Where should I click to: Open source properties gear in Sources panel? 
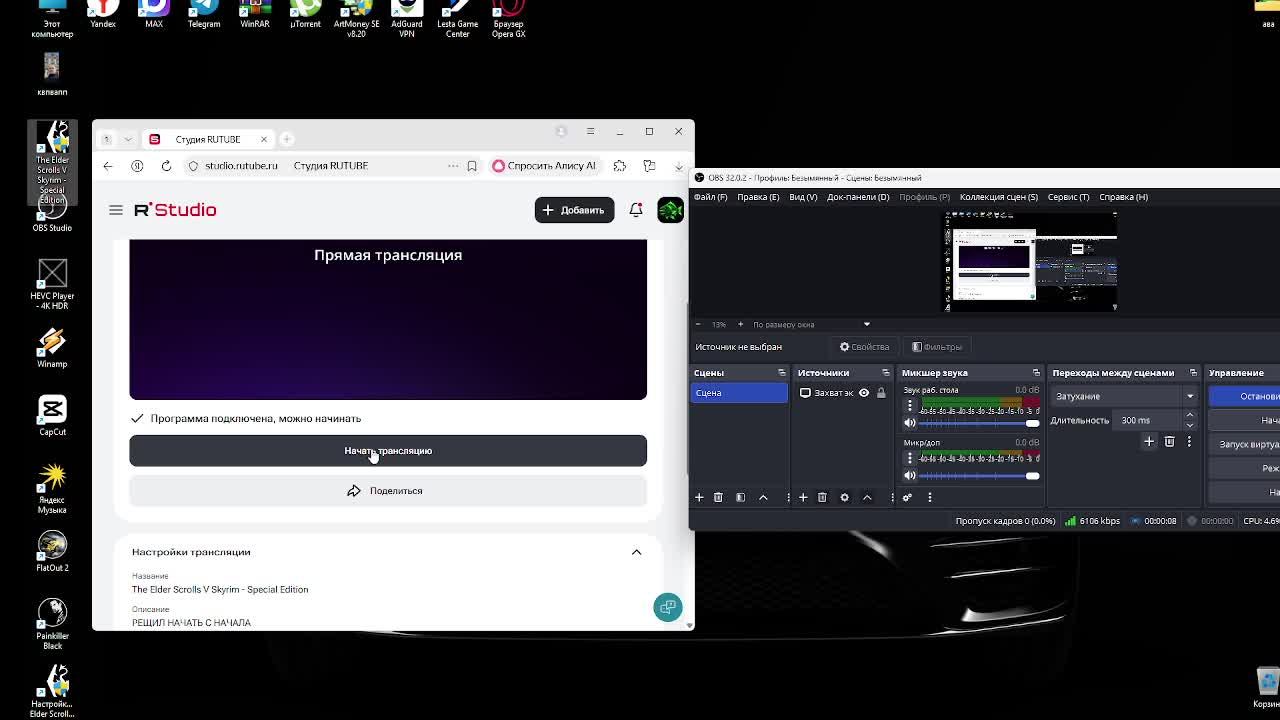tap(844, 497)
